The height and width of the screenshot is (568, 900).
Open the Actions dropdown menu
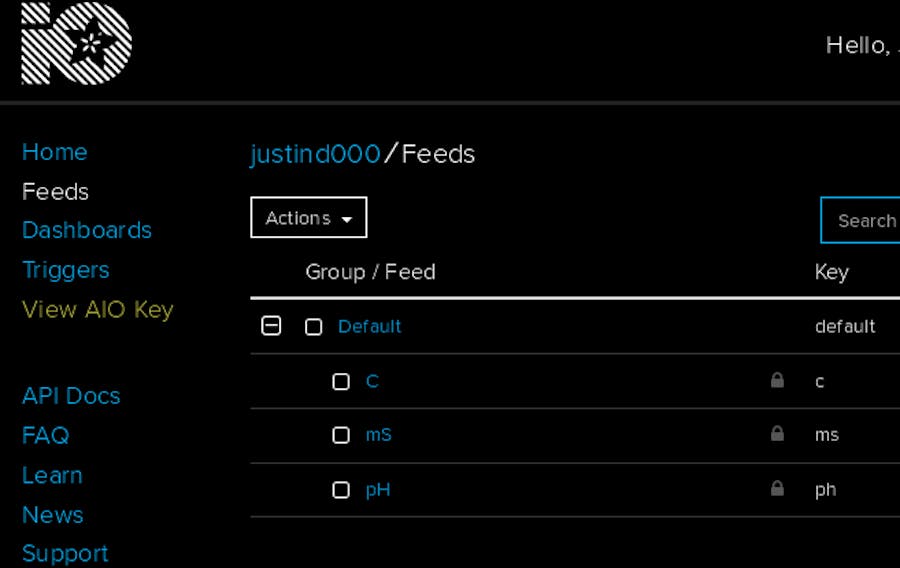[x=308, y=218]
